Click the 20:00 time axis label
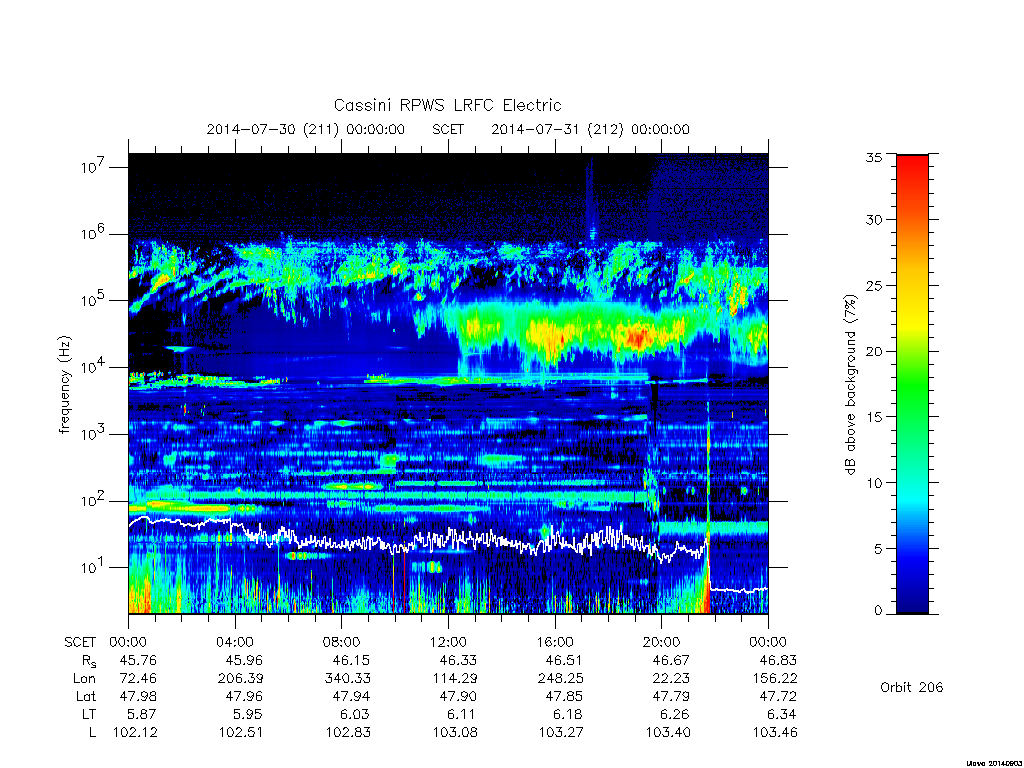The width and height of the screenshot is (1024, 768). 662,642
